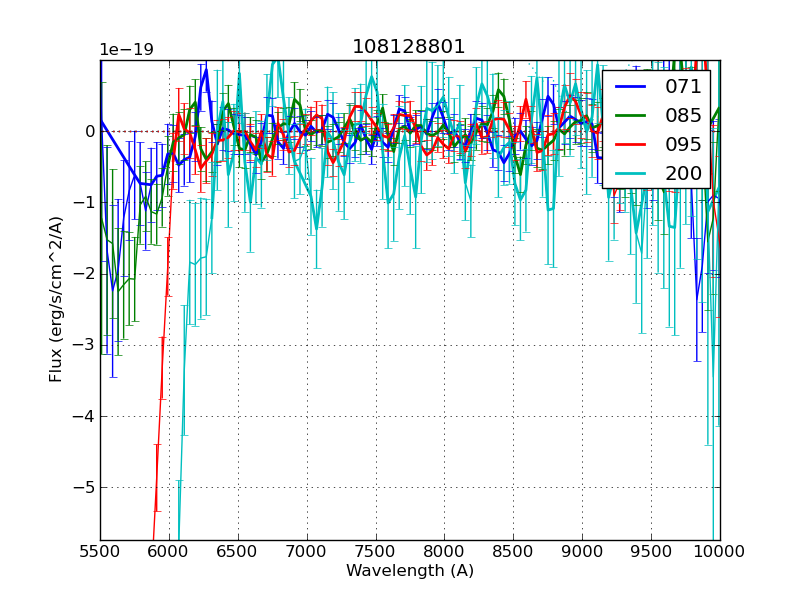Select the 085 legend label
Image resolution: width=800 pixels, height=600 pixels.
tap(683, 115)
